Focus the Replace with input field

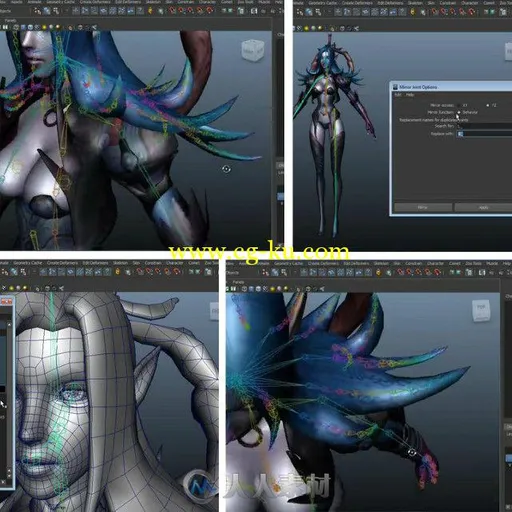484,134
